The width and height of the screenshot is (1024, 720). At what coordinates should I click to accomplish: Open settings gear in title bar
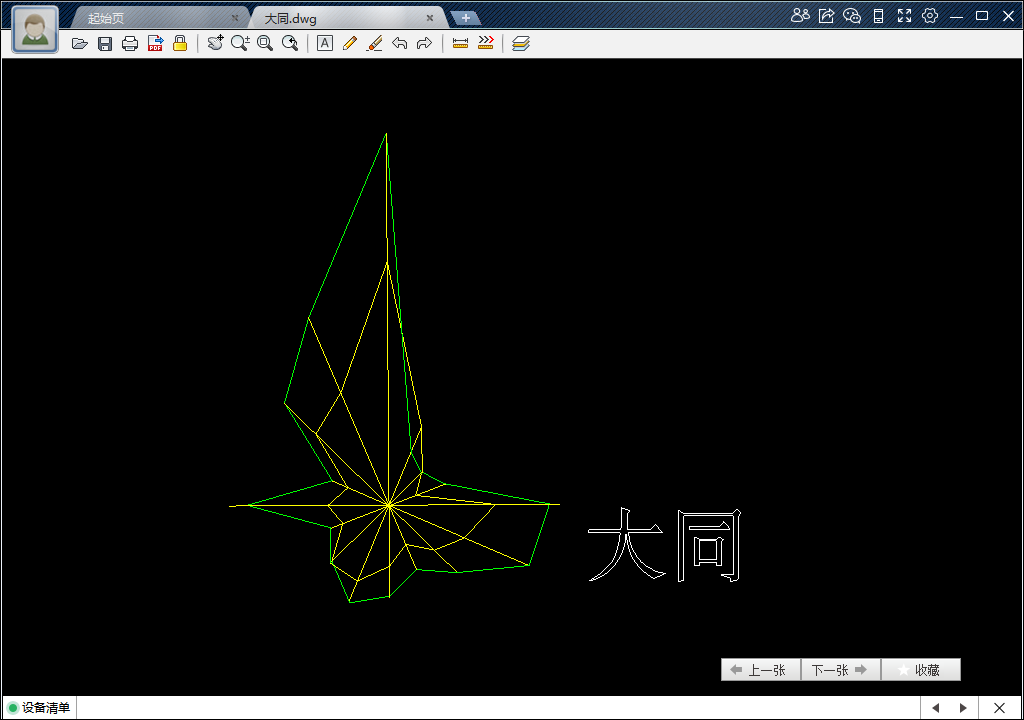point(930,16)
